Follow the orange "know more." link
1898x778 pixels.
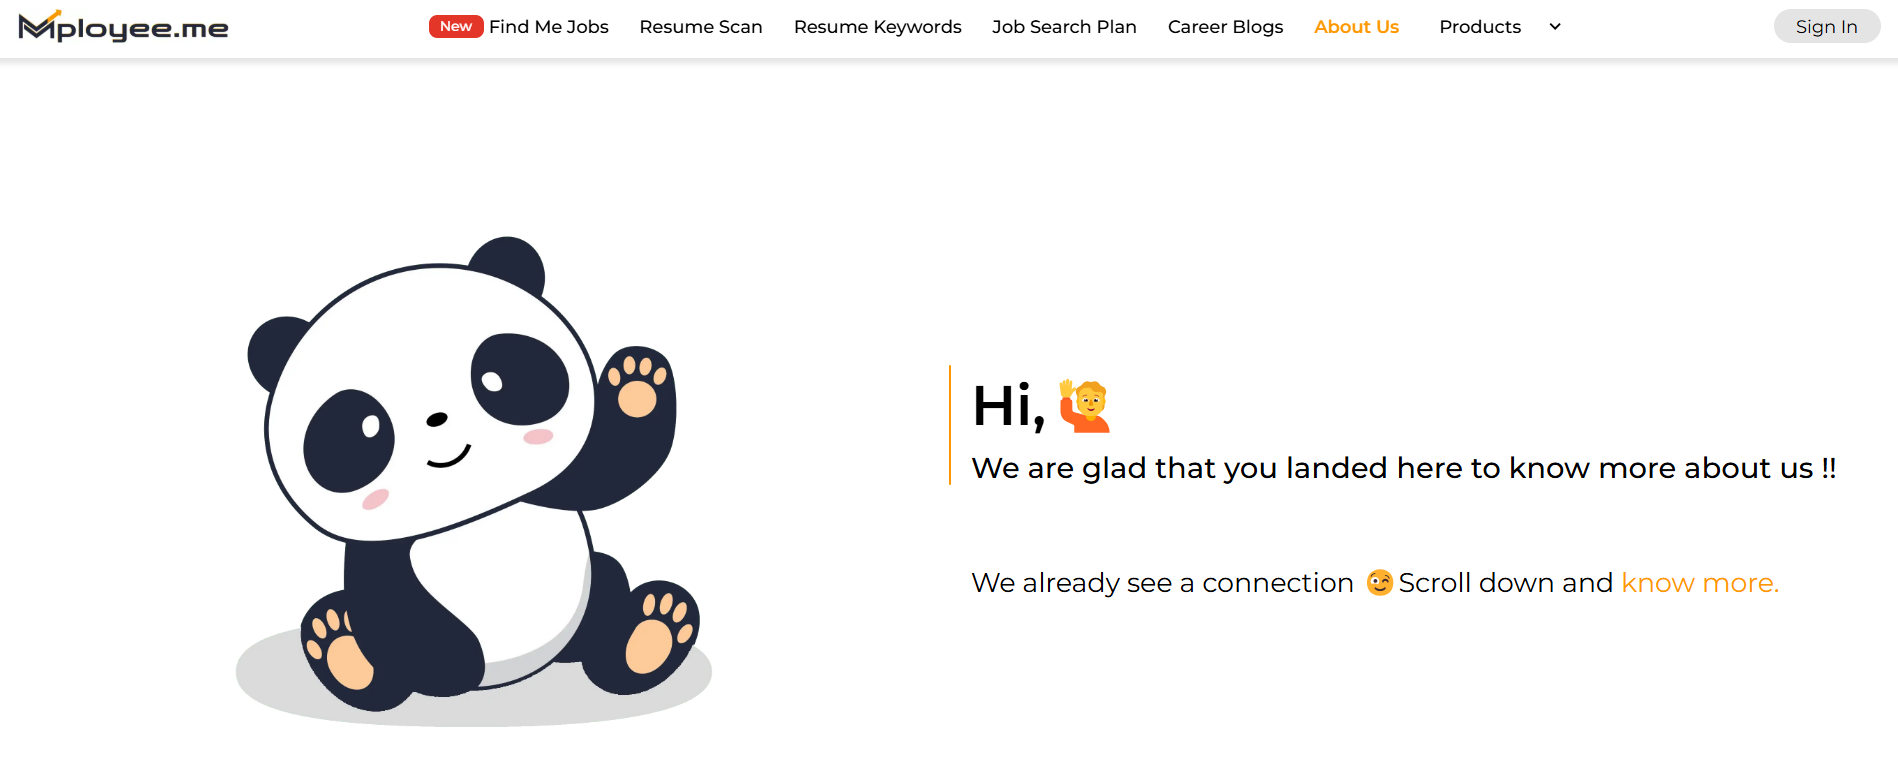(1699, 582)
